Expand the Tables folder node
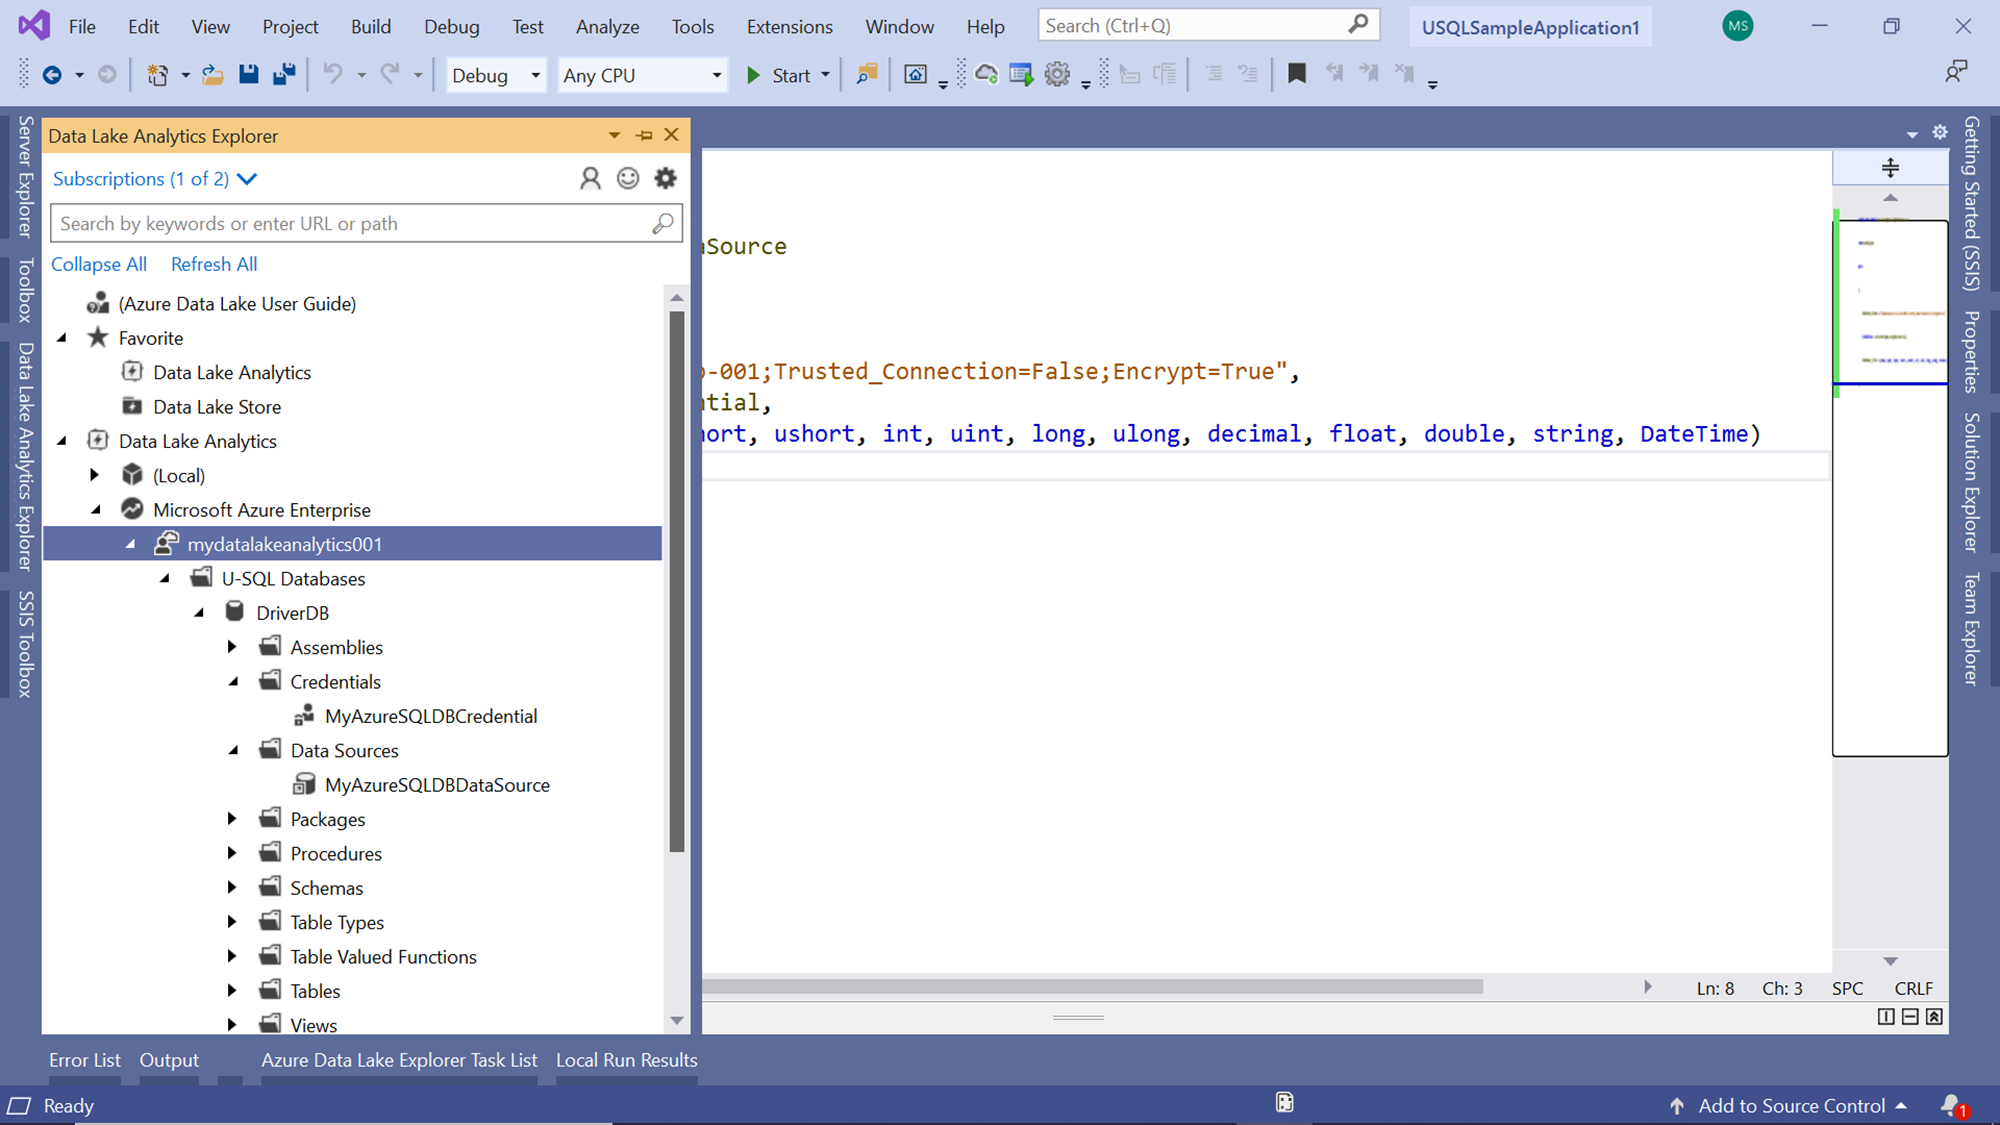Image resolution: width=2000 pixels, height=1125 pixels. tap(232, 991)
